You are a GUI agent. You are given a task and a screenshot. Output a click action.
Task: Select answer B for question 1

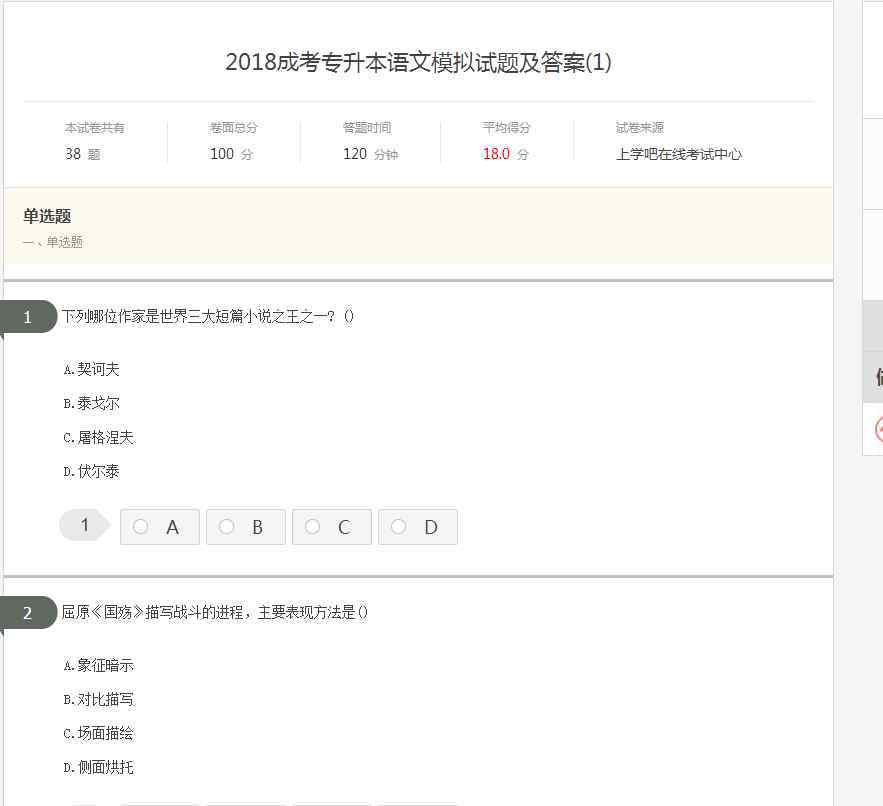pyautogui.click(x=246, y=527)
